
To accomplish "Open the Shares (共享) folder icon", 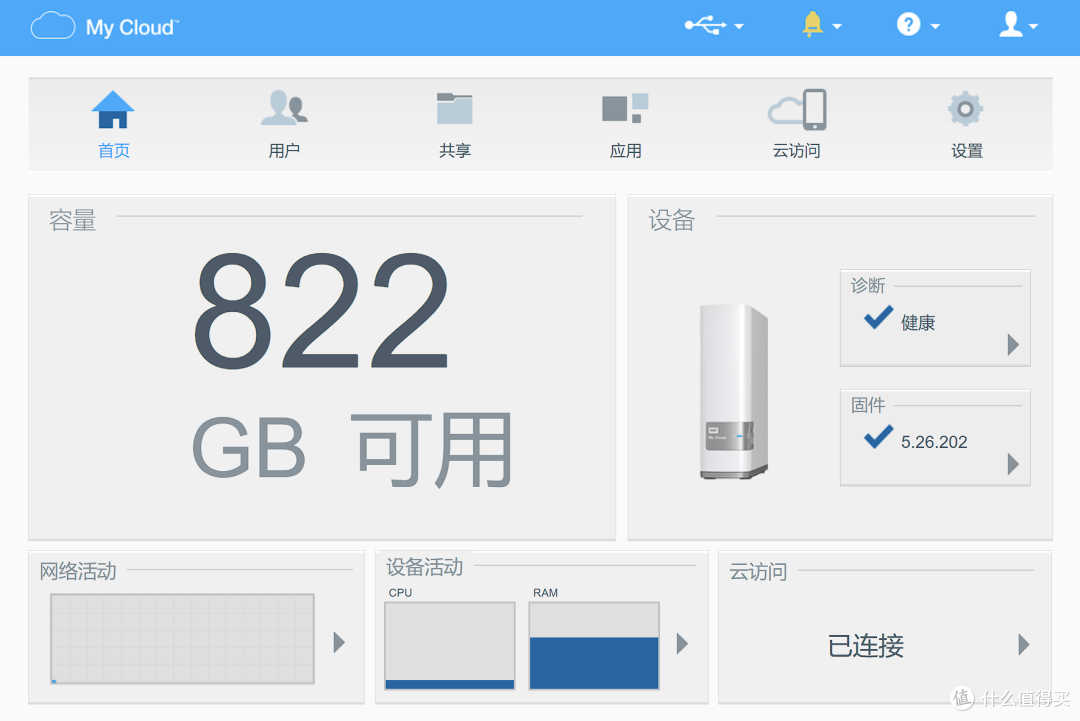I will pyautogui.click(x=455, y=109).
